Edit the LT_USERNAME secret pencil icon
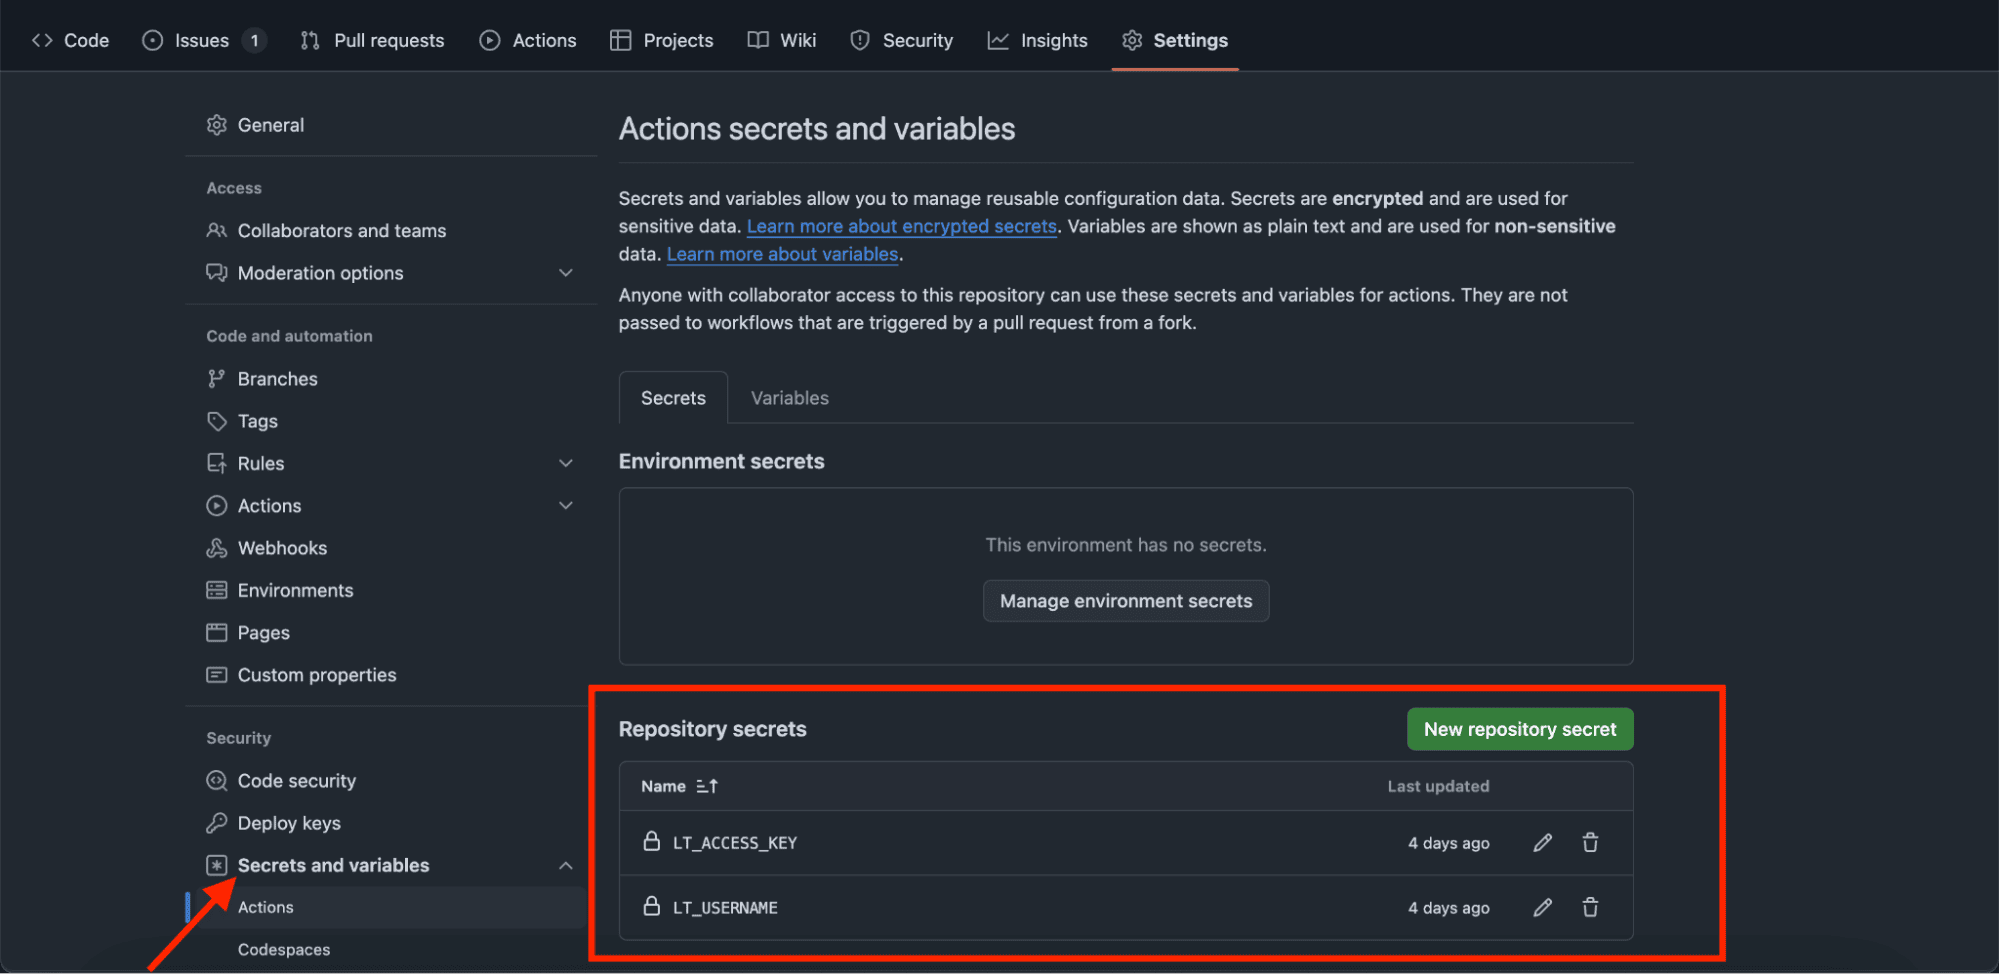The height and width of the screenshot is (975, 1999). point(1542,907)
